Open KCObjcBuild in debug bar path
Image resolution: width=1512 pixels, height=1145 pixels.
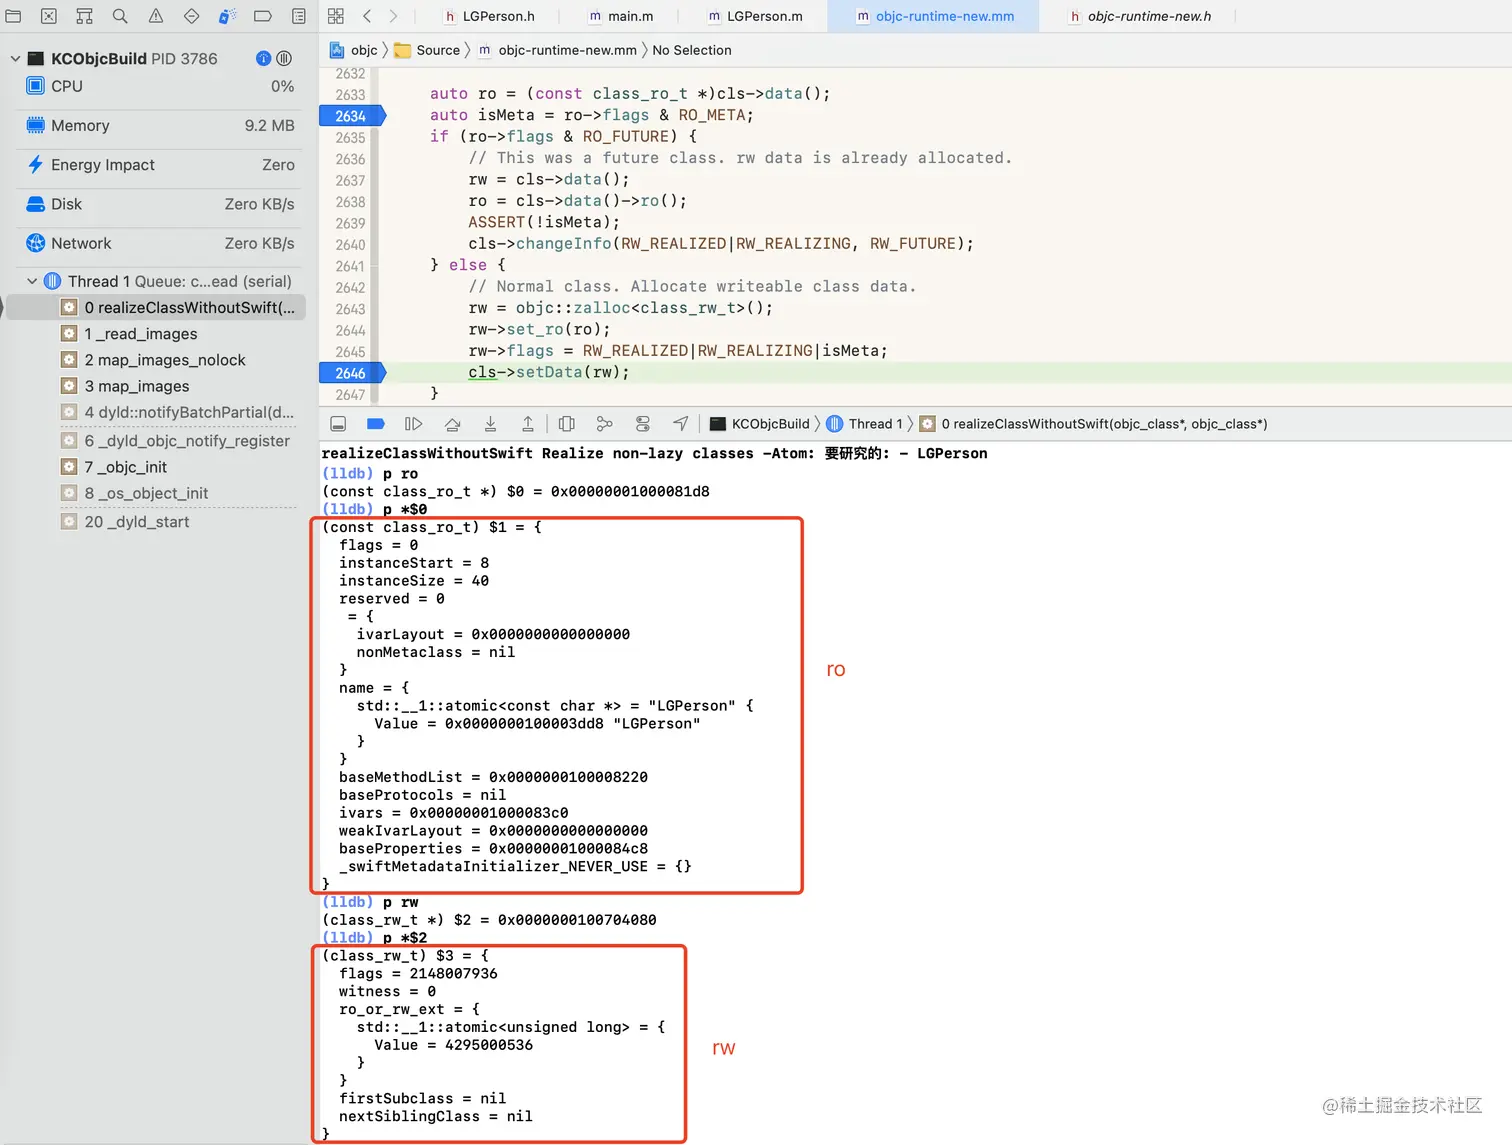[x=760, y=424]
